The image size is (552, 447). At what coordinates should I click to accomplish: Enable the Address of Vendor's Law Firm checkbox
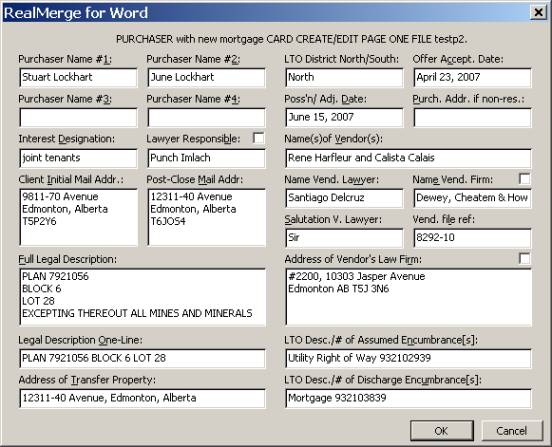coord(525,258)
